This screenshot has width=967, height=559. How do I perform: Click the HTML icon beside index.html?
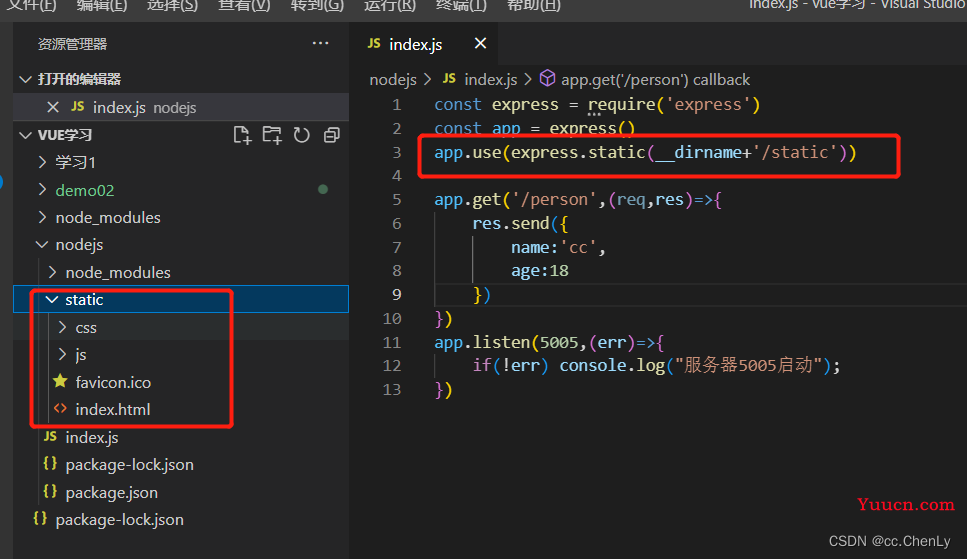tap(60, 408)
